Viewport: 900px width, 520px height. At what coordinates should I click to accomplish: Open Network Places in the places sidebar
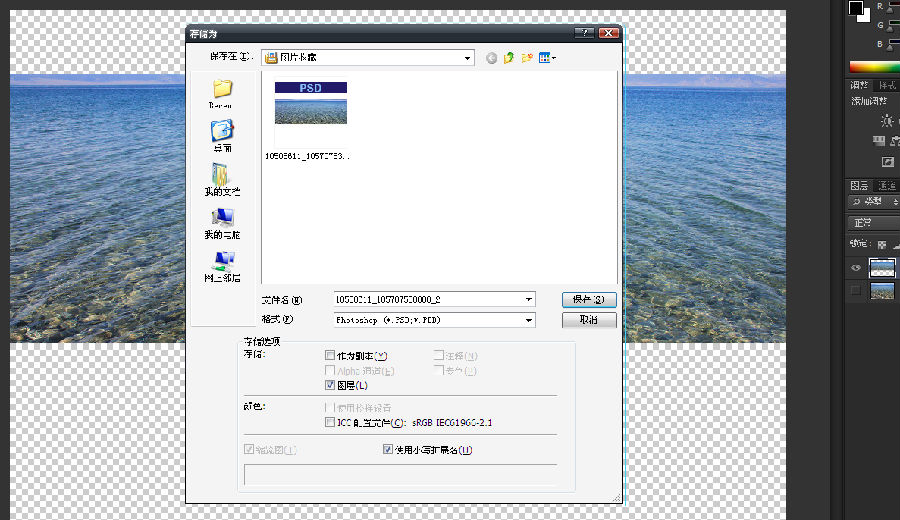click(x=222, y=266)
